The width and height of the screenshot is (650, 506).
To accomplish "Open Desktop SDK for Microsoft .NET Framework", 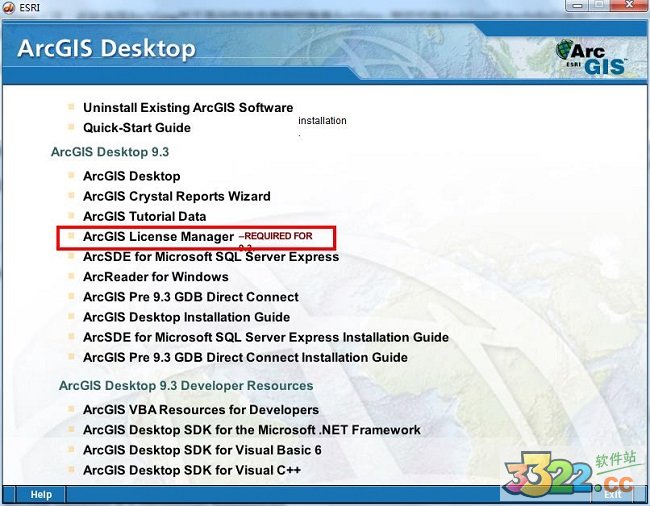I will click(x=252, y=430).
